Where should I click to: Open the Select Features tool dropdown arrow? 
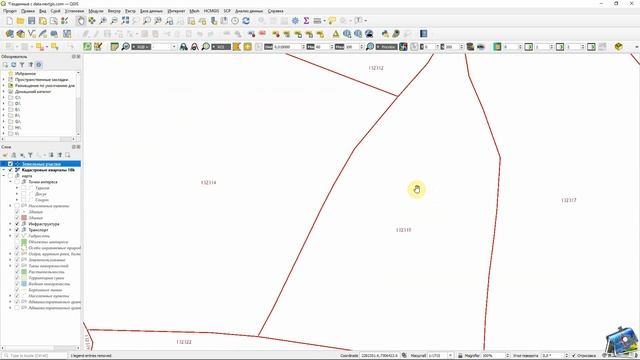coord(47,47)
